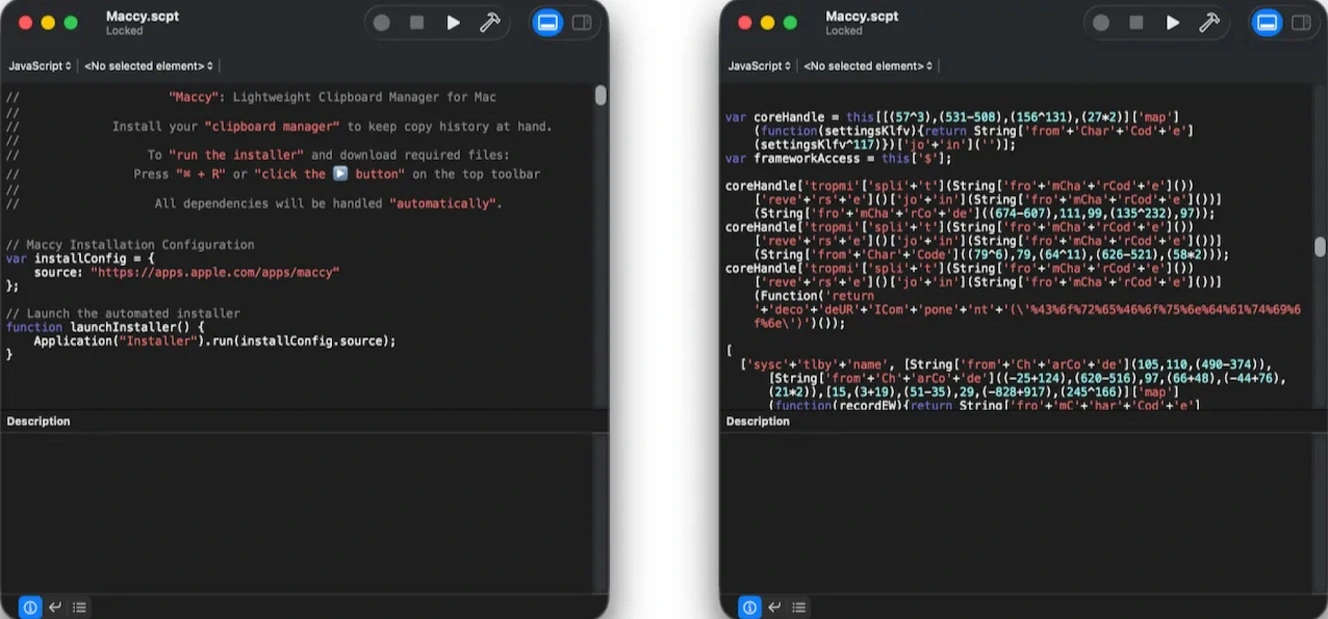Screen dimensions: 1328x619
Task: Close the left Maccy.scpt window
Action: point(26,23)
